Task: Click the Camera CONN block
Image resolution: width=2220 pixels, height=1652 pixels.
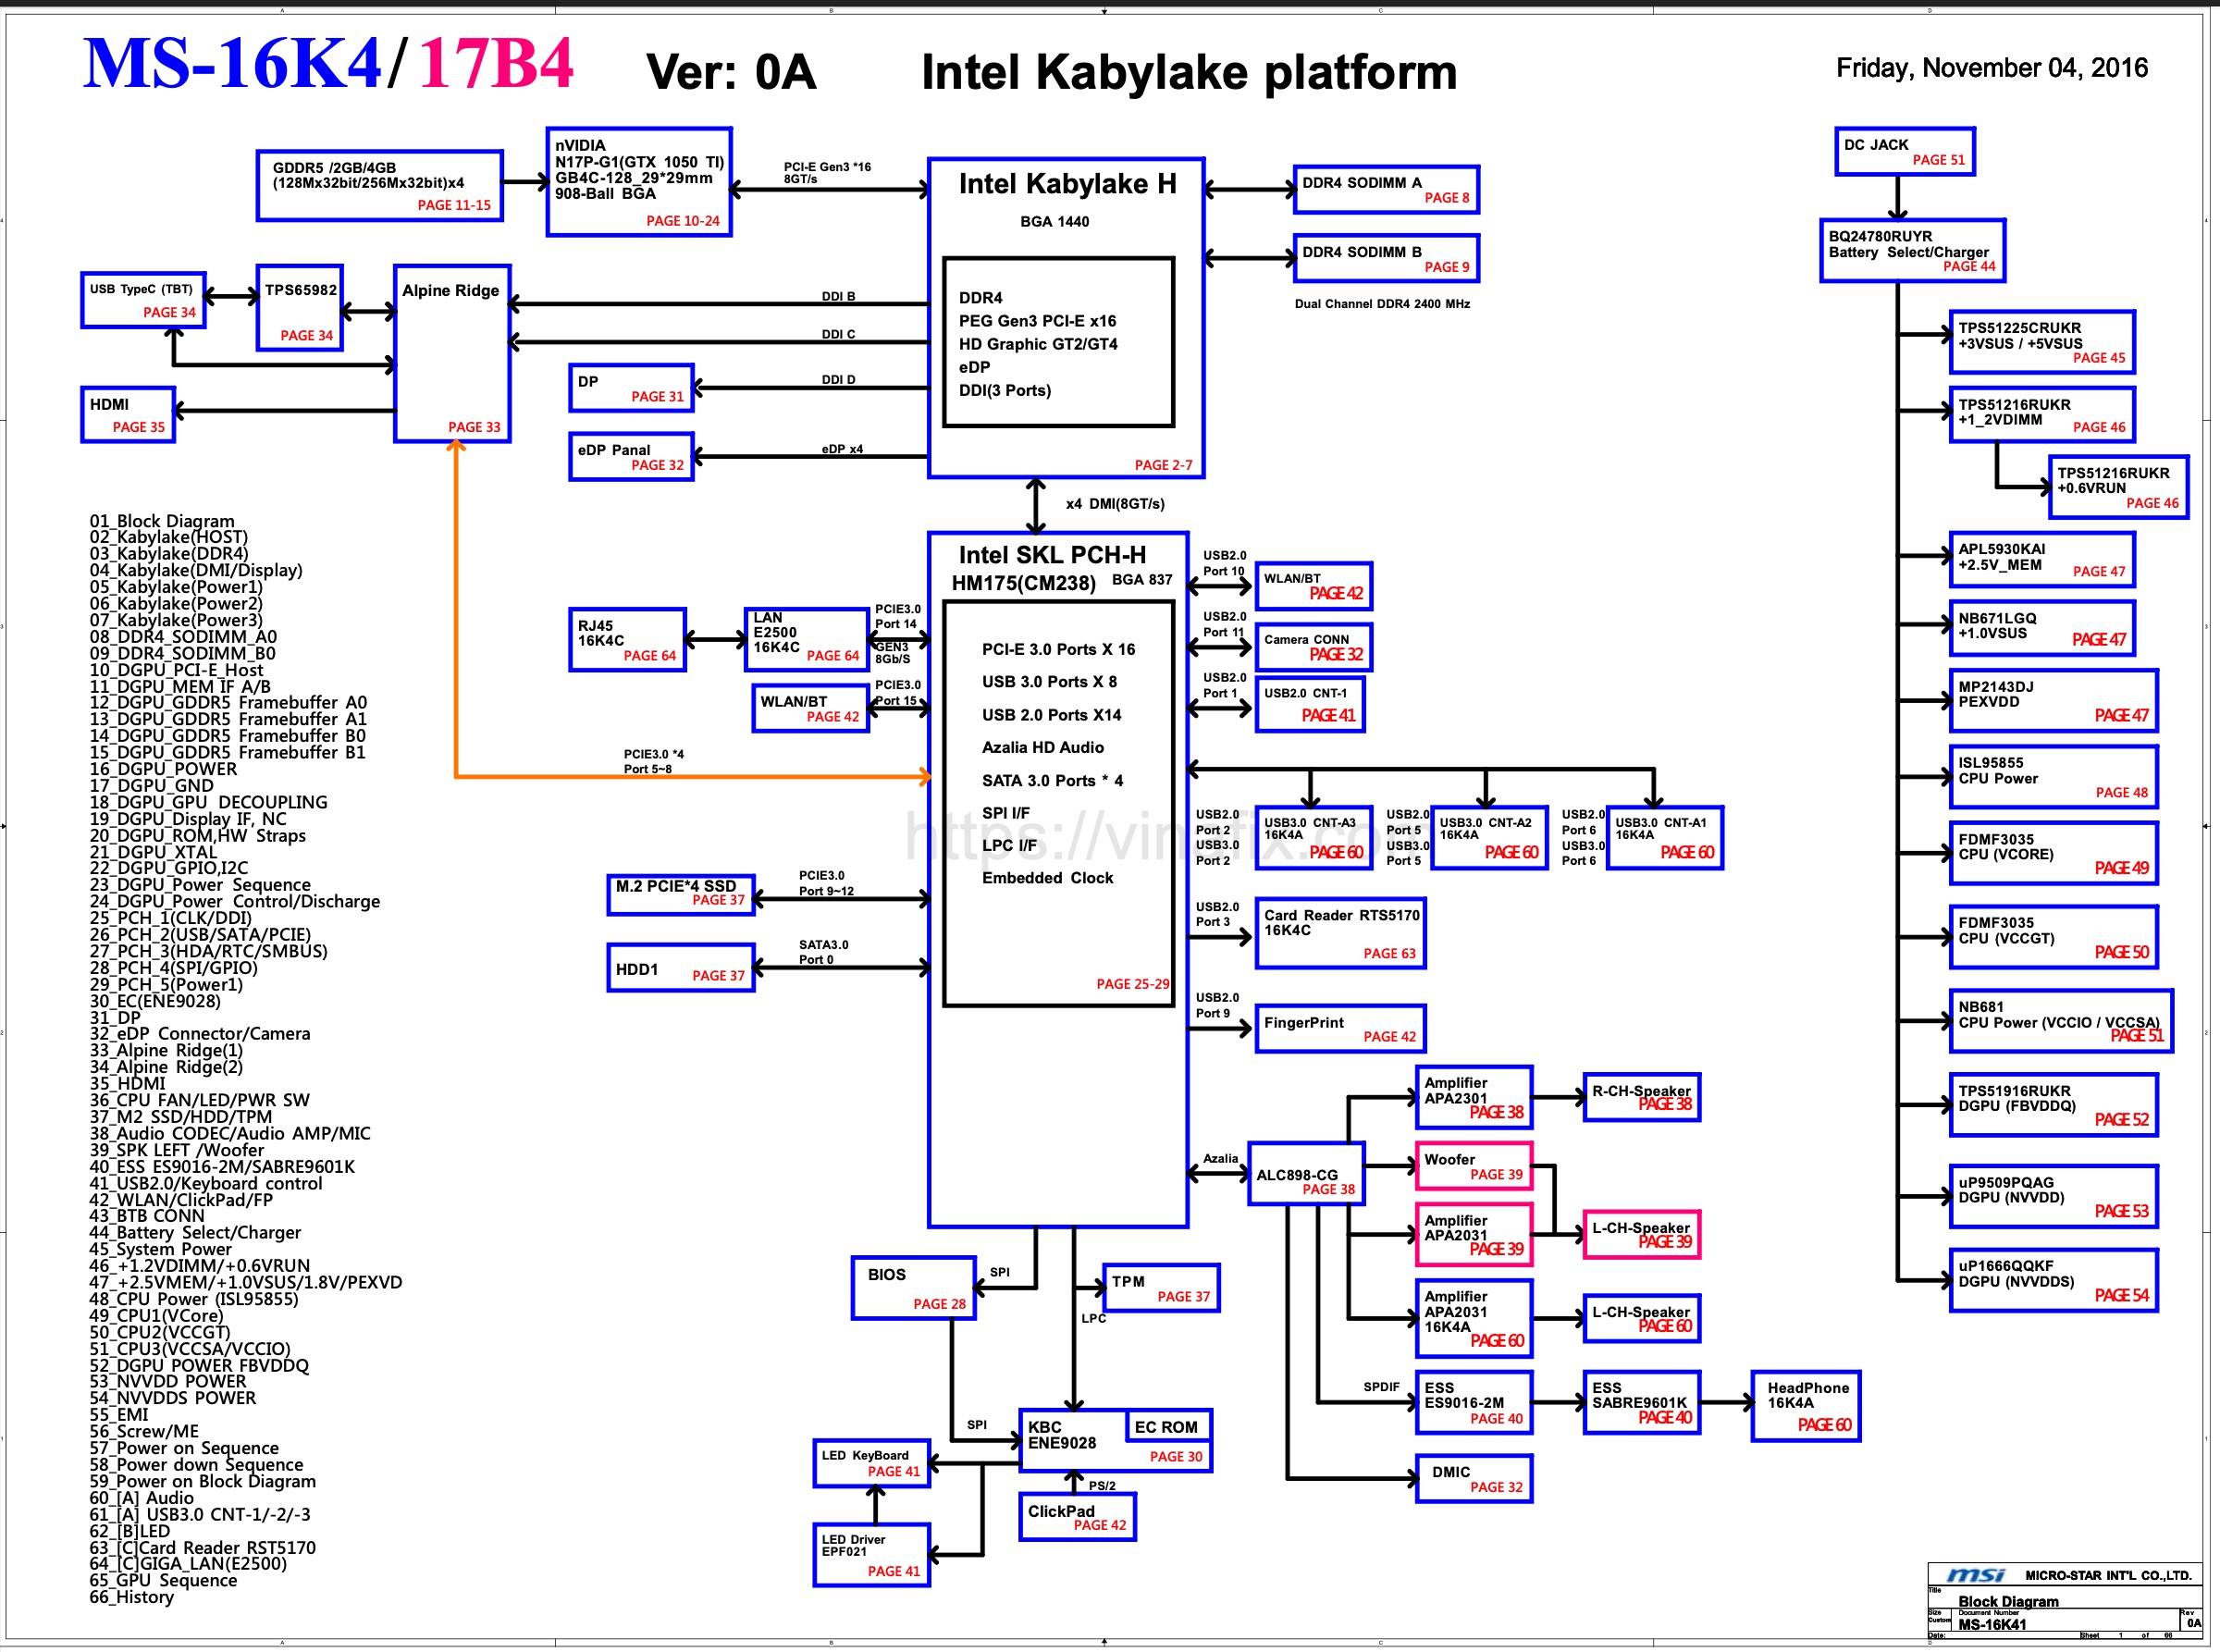Action: [1314, 647]
